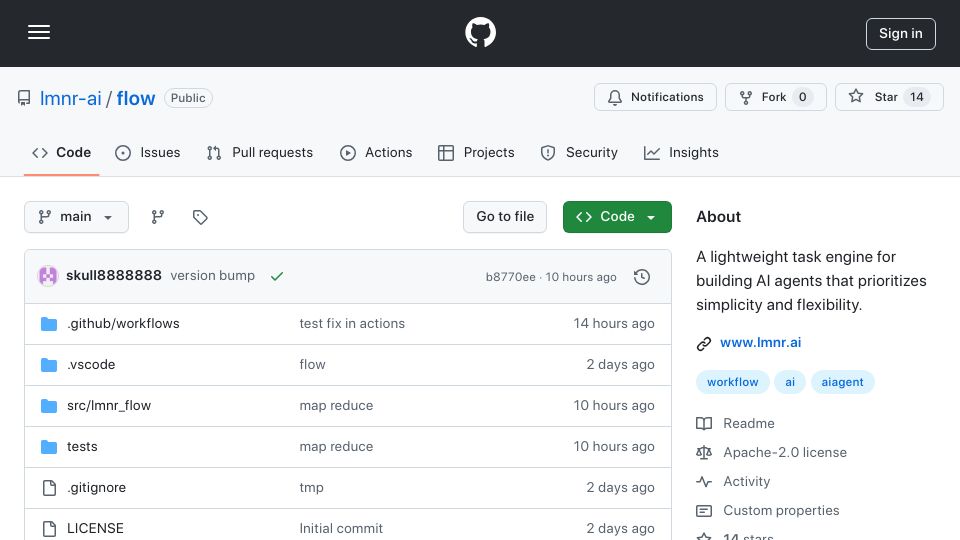Click the Go to file button
This screenshot has width=960, height=540.
point(505,217)
